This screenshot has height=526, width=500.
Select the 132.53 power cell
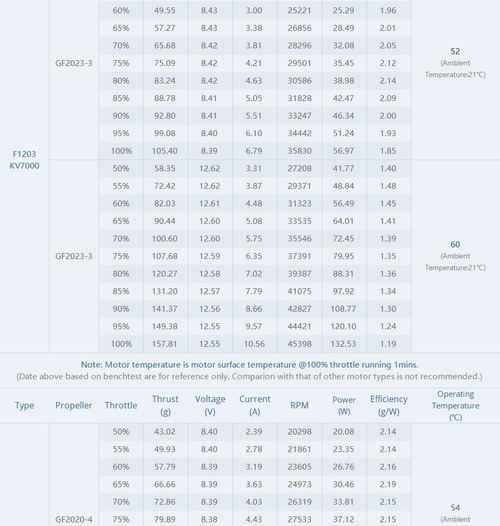[343, 344]
